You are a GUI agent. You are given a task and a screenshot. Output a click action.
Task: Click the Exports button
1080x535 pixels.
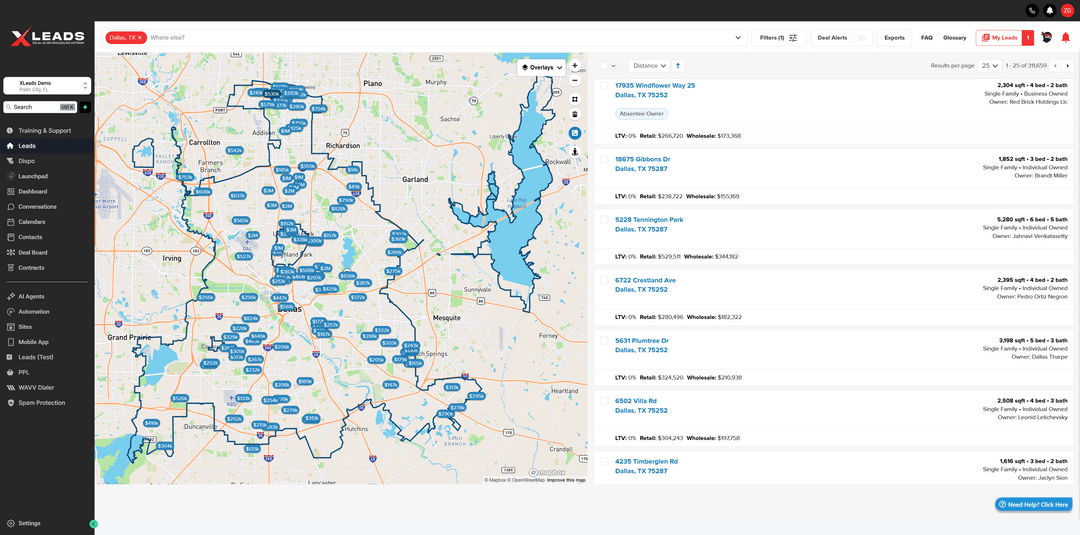(x=894, y=38)
